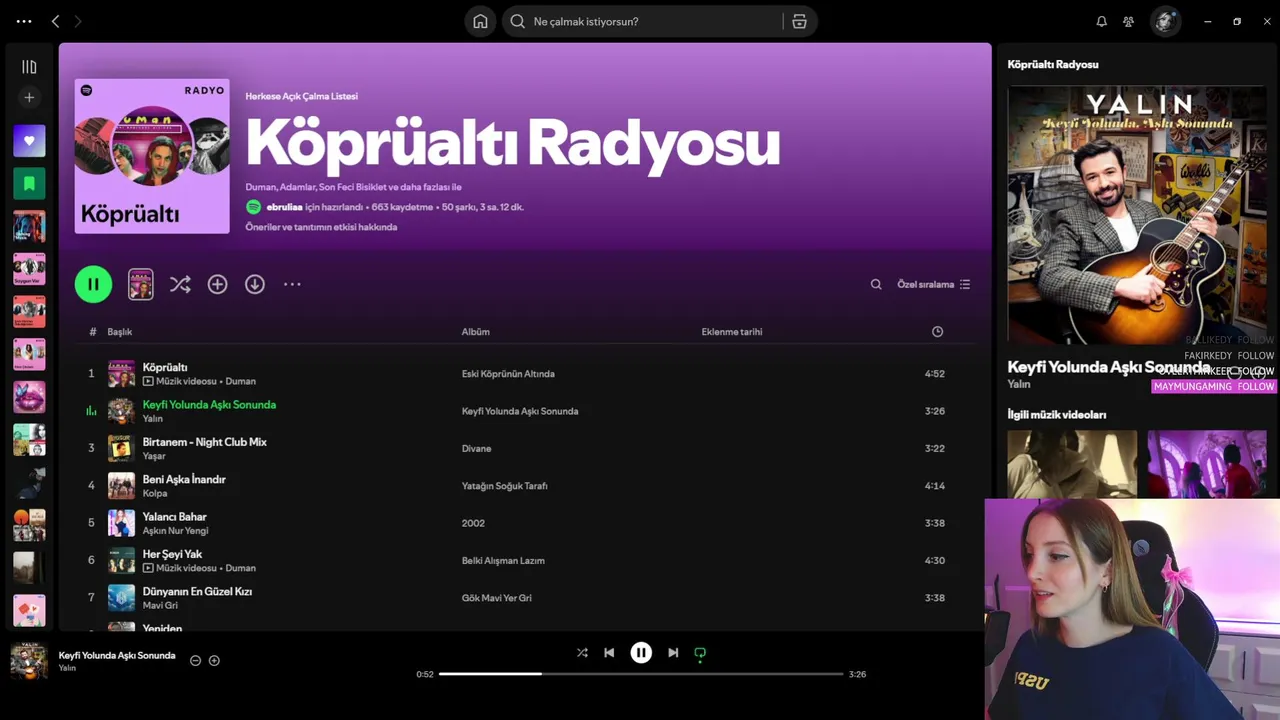The height and width of the screenshot is (720, 1280).
Task: Open artist Aşkın Nur Yengi link
Action: point(175,531)
